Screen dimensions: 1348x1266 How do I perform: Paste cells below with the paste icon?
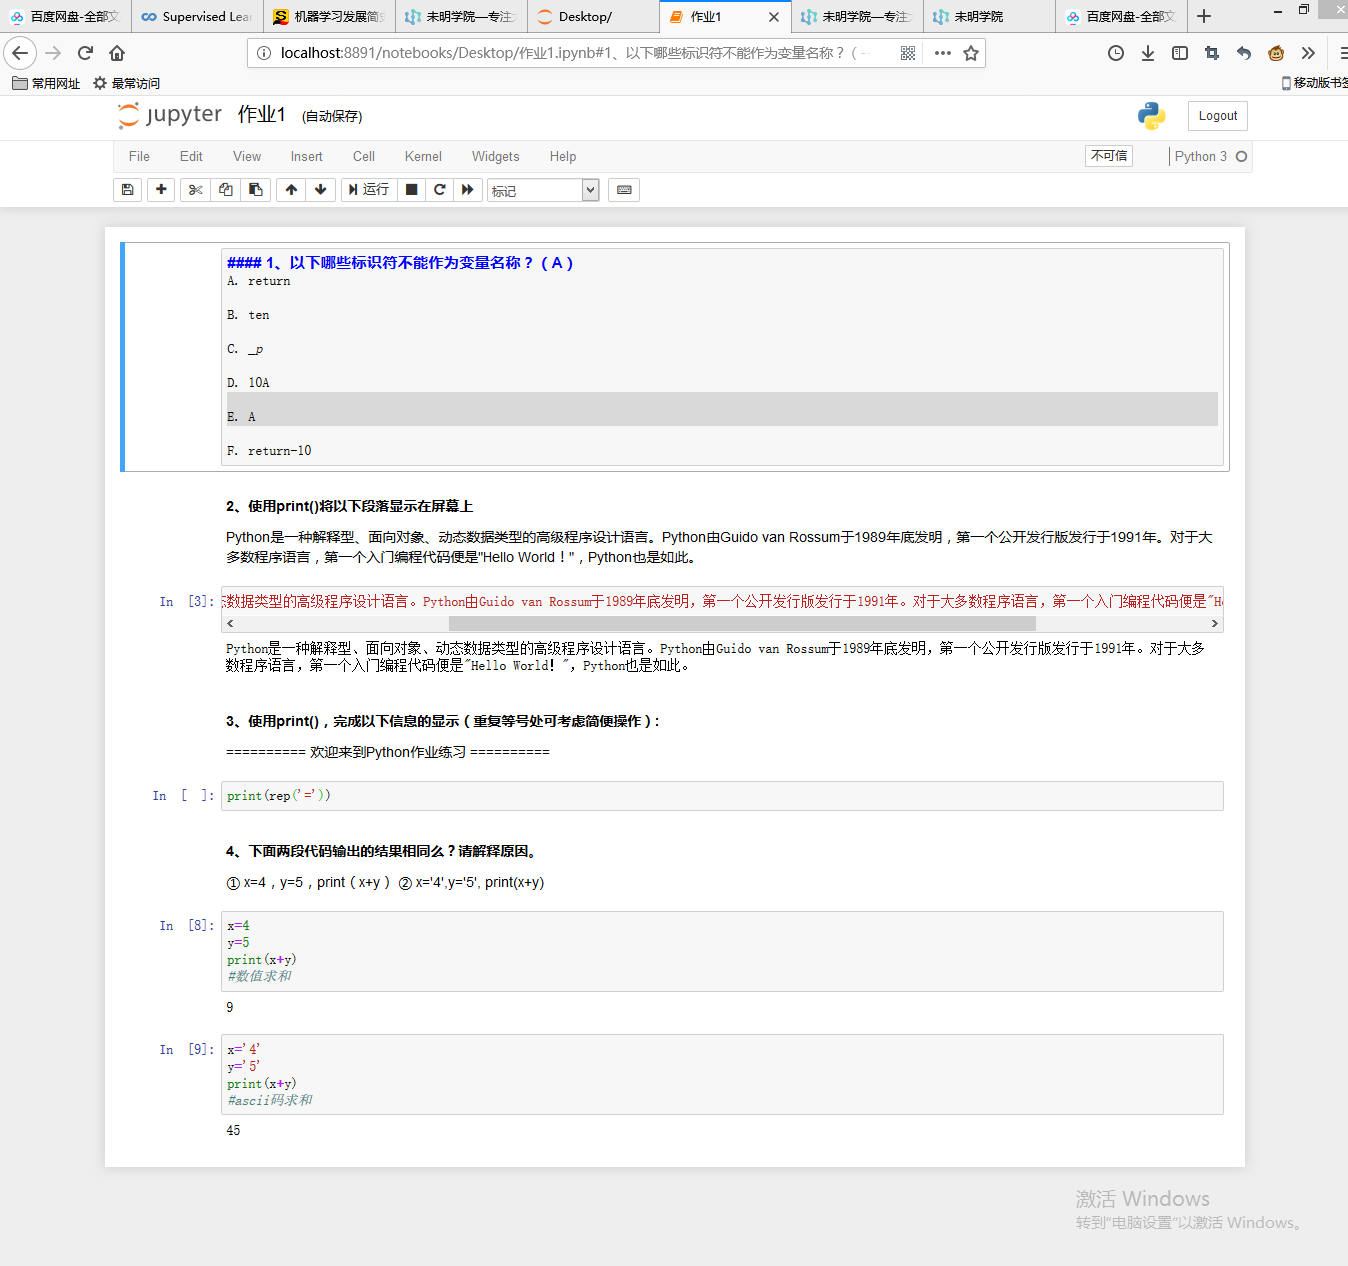point(256,190)
